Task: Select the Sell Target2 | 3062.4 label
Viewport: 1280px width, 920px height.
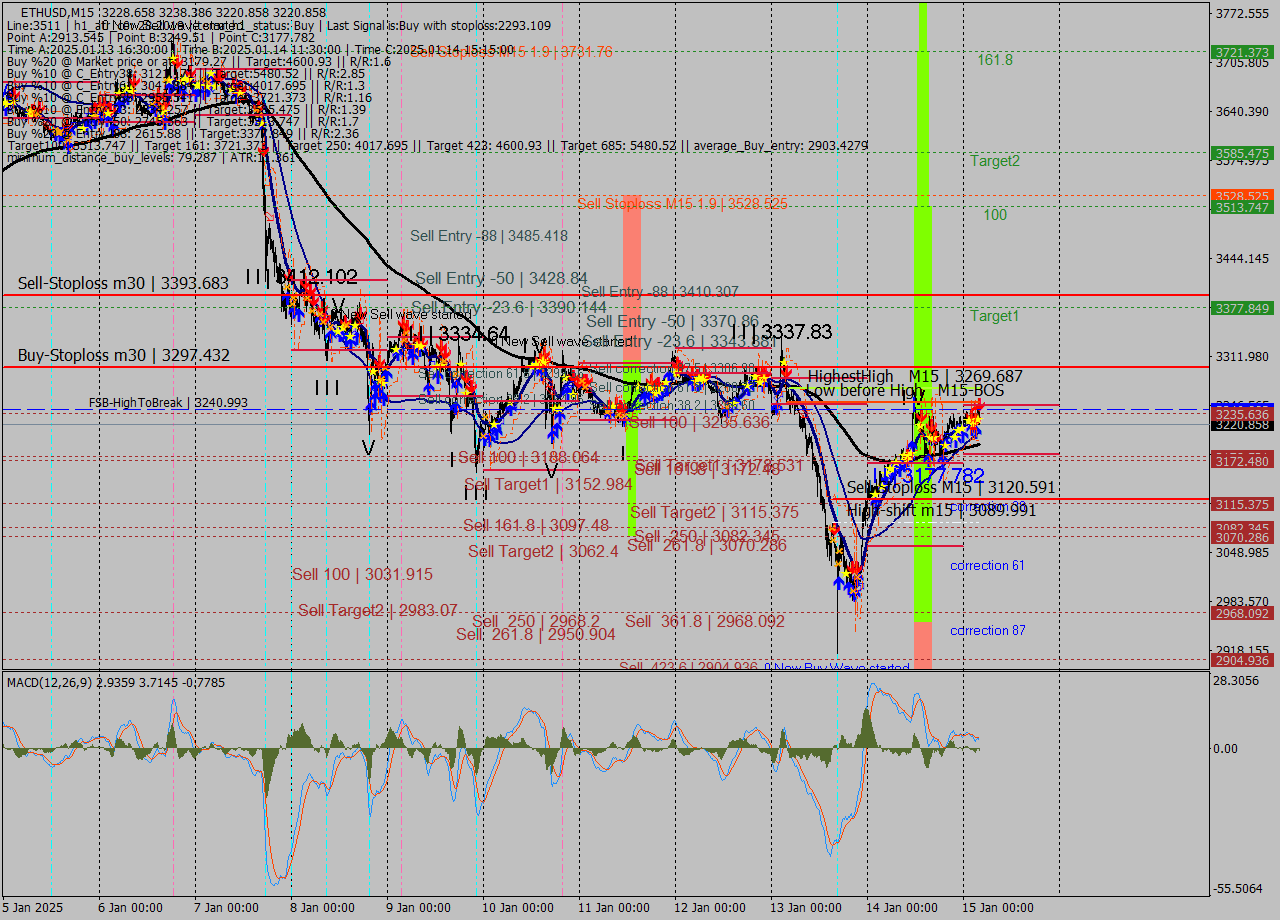Action: pyautogui.click(x=543, y=551)
